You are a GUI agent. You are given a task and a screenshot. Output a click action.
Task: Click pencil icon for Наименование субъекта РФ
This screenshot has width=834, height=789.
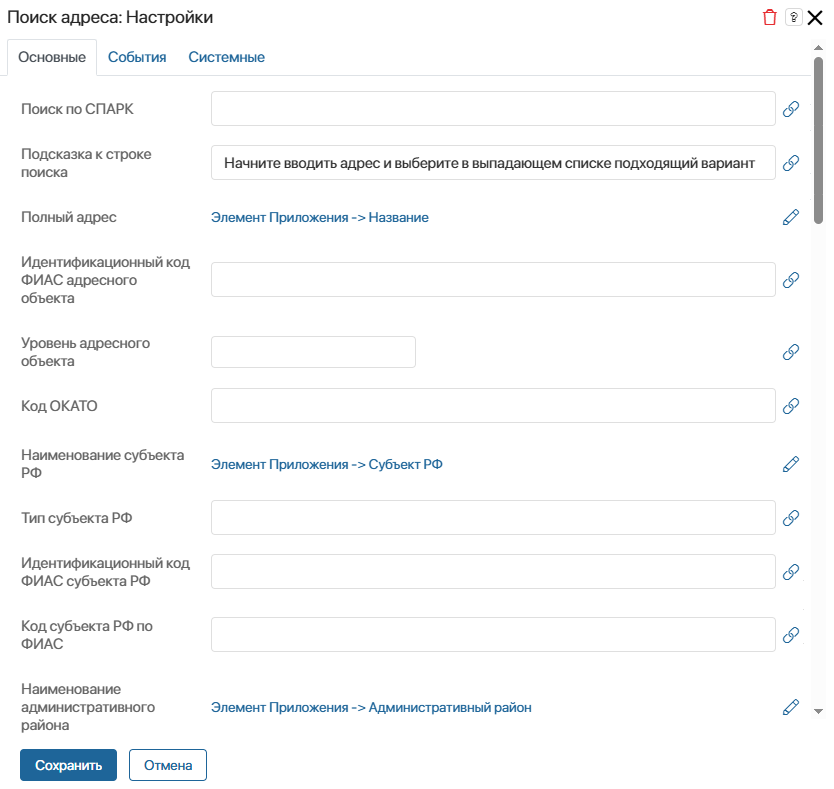click(x=790, y=464)
